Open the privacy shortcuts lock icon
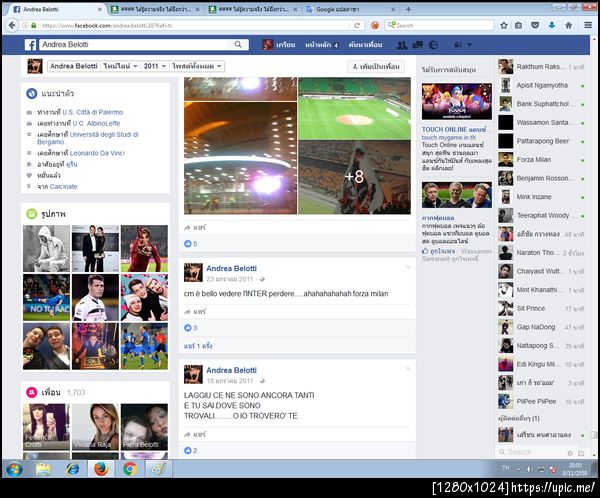Viewport: 600px width, 498px height. 457,45
